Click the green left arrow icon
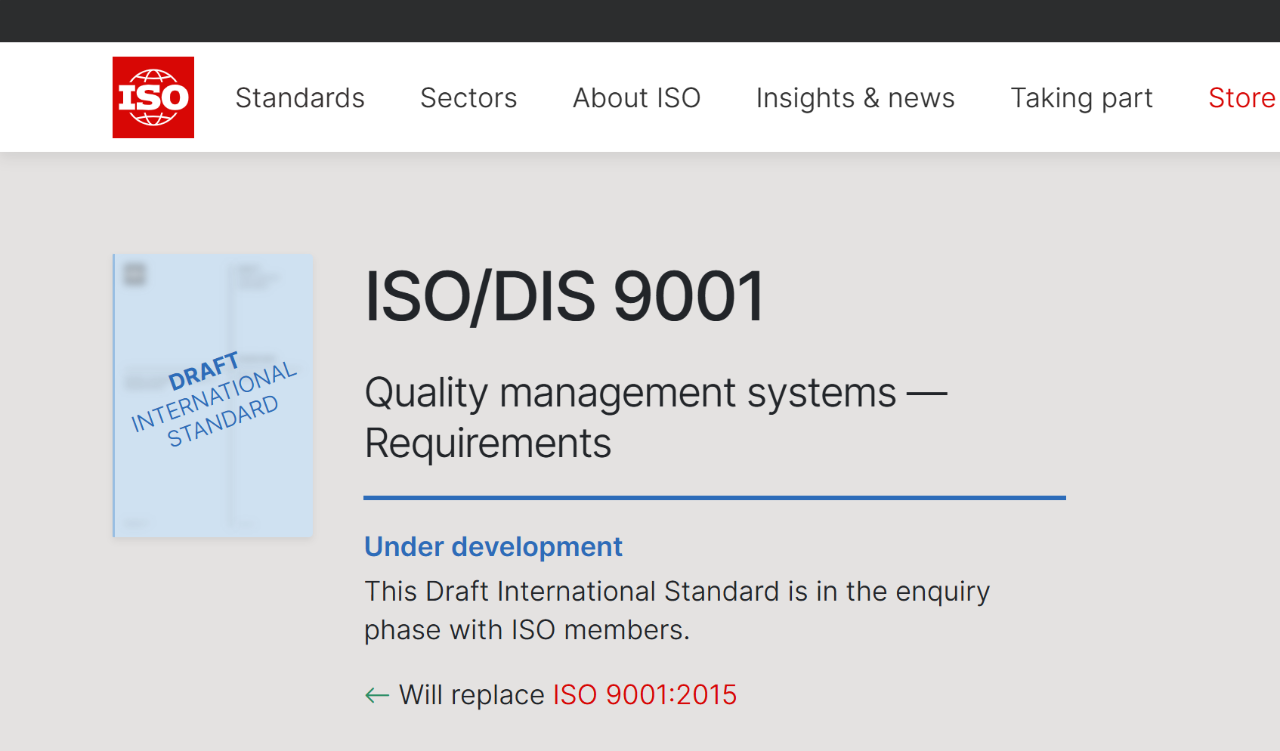Image resolution: width=1280 pixels, height=751 pixels. (x=377, y=695)
